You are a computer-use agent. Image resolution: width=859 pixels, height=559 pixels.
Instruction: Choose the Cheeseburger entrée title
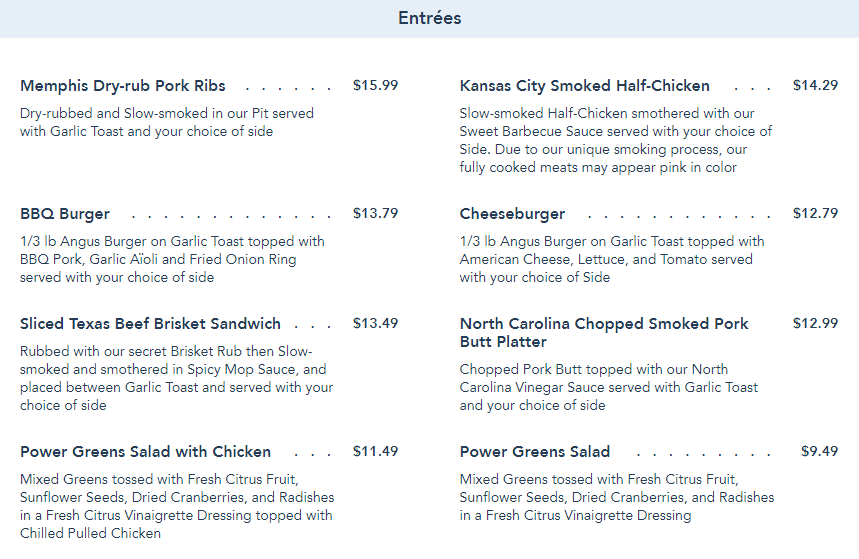(512, 214)
